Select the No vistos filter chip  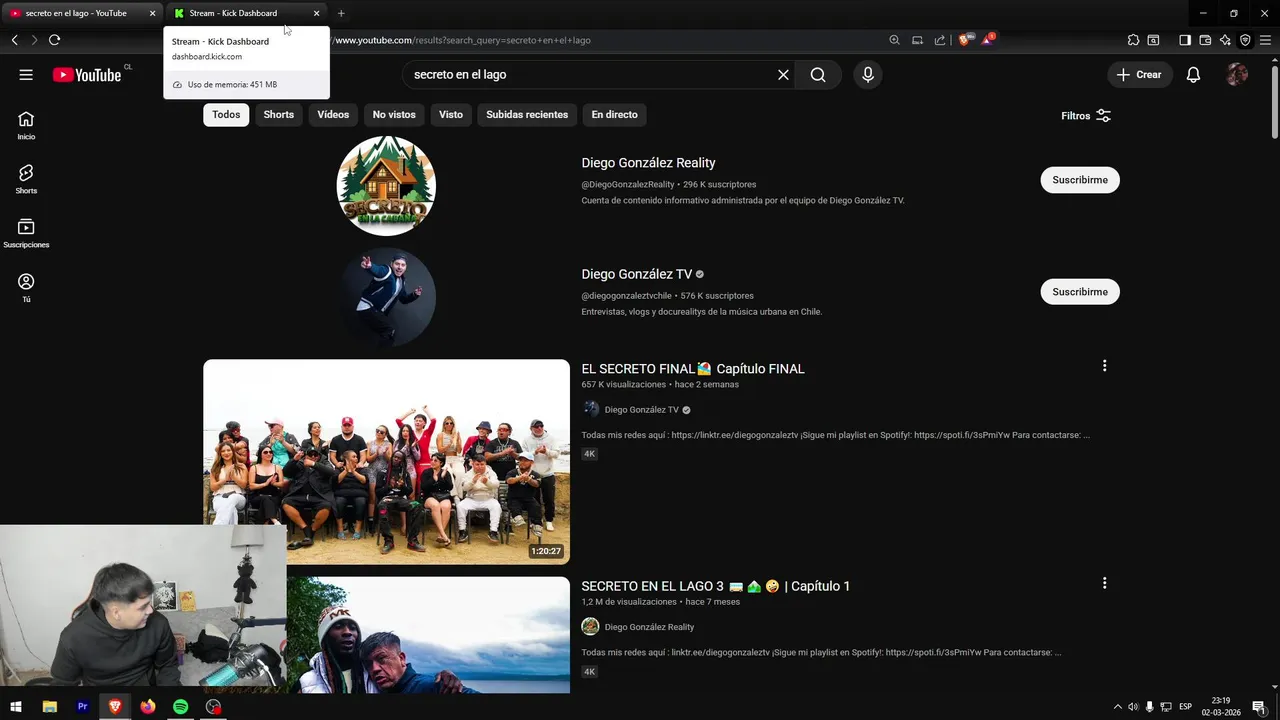click(394, 115)
